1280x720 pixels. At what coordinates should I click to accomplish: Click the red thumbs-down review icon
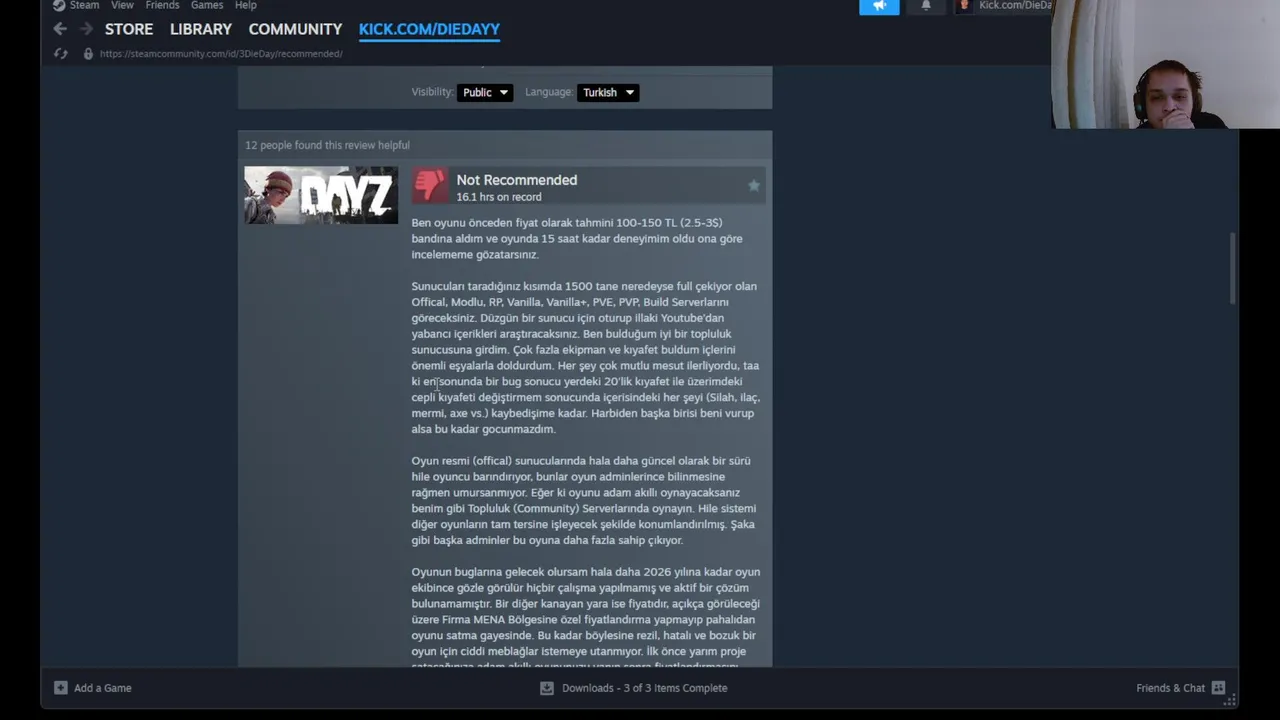[x=431, y=186]
